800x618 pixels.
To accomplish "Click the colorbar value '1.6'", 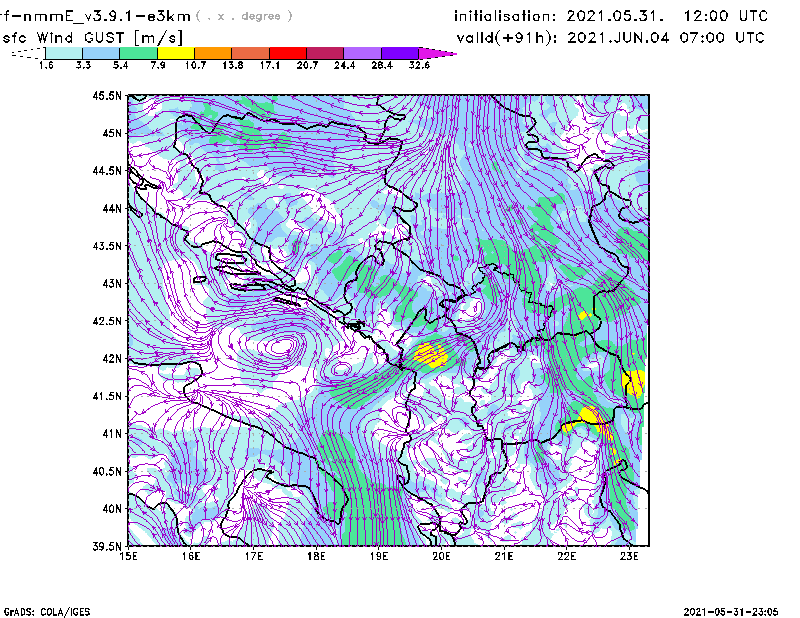I will (46, 65).
